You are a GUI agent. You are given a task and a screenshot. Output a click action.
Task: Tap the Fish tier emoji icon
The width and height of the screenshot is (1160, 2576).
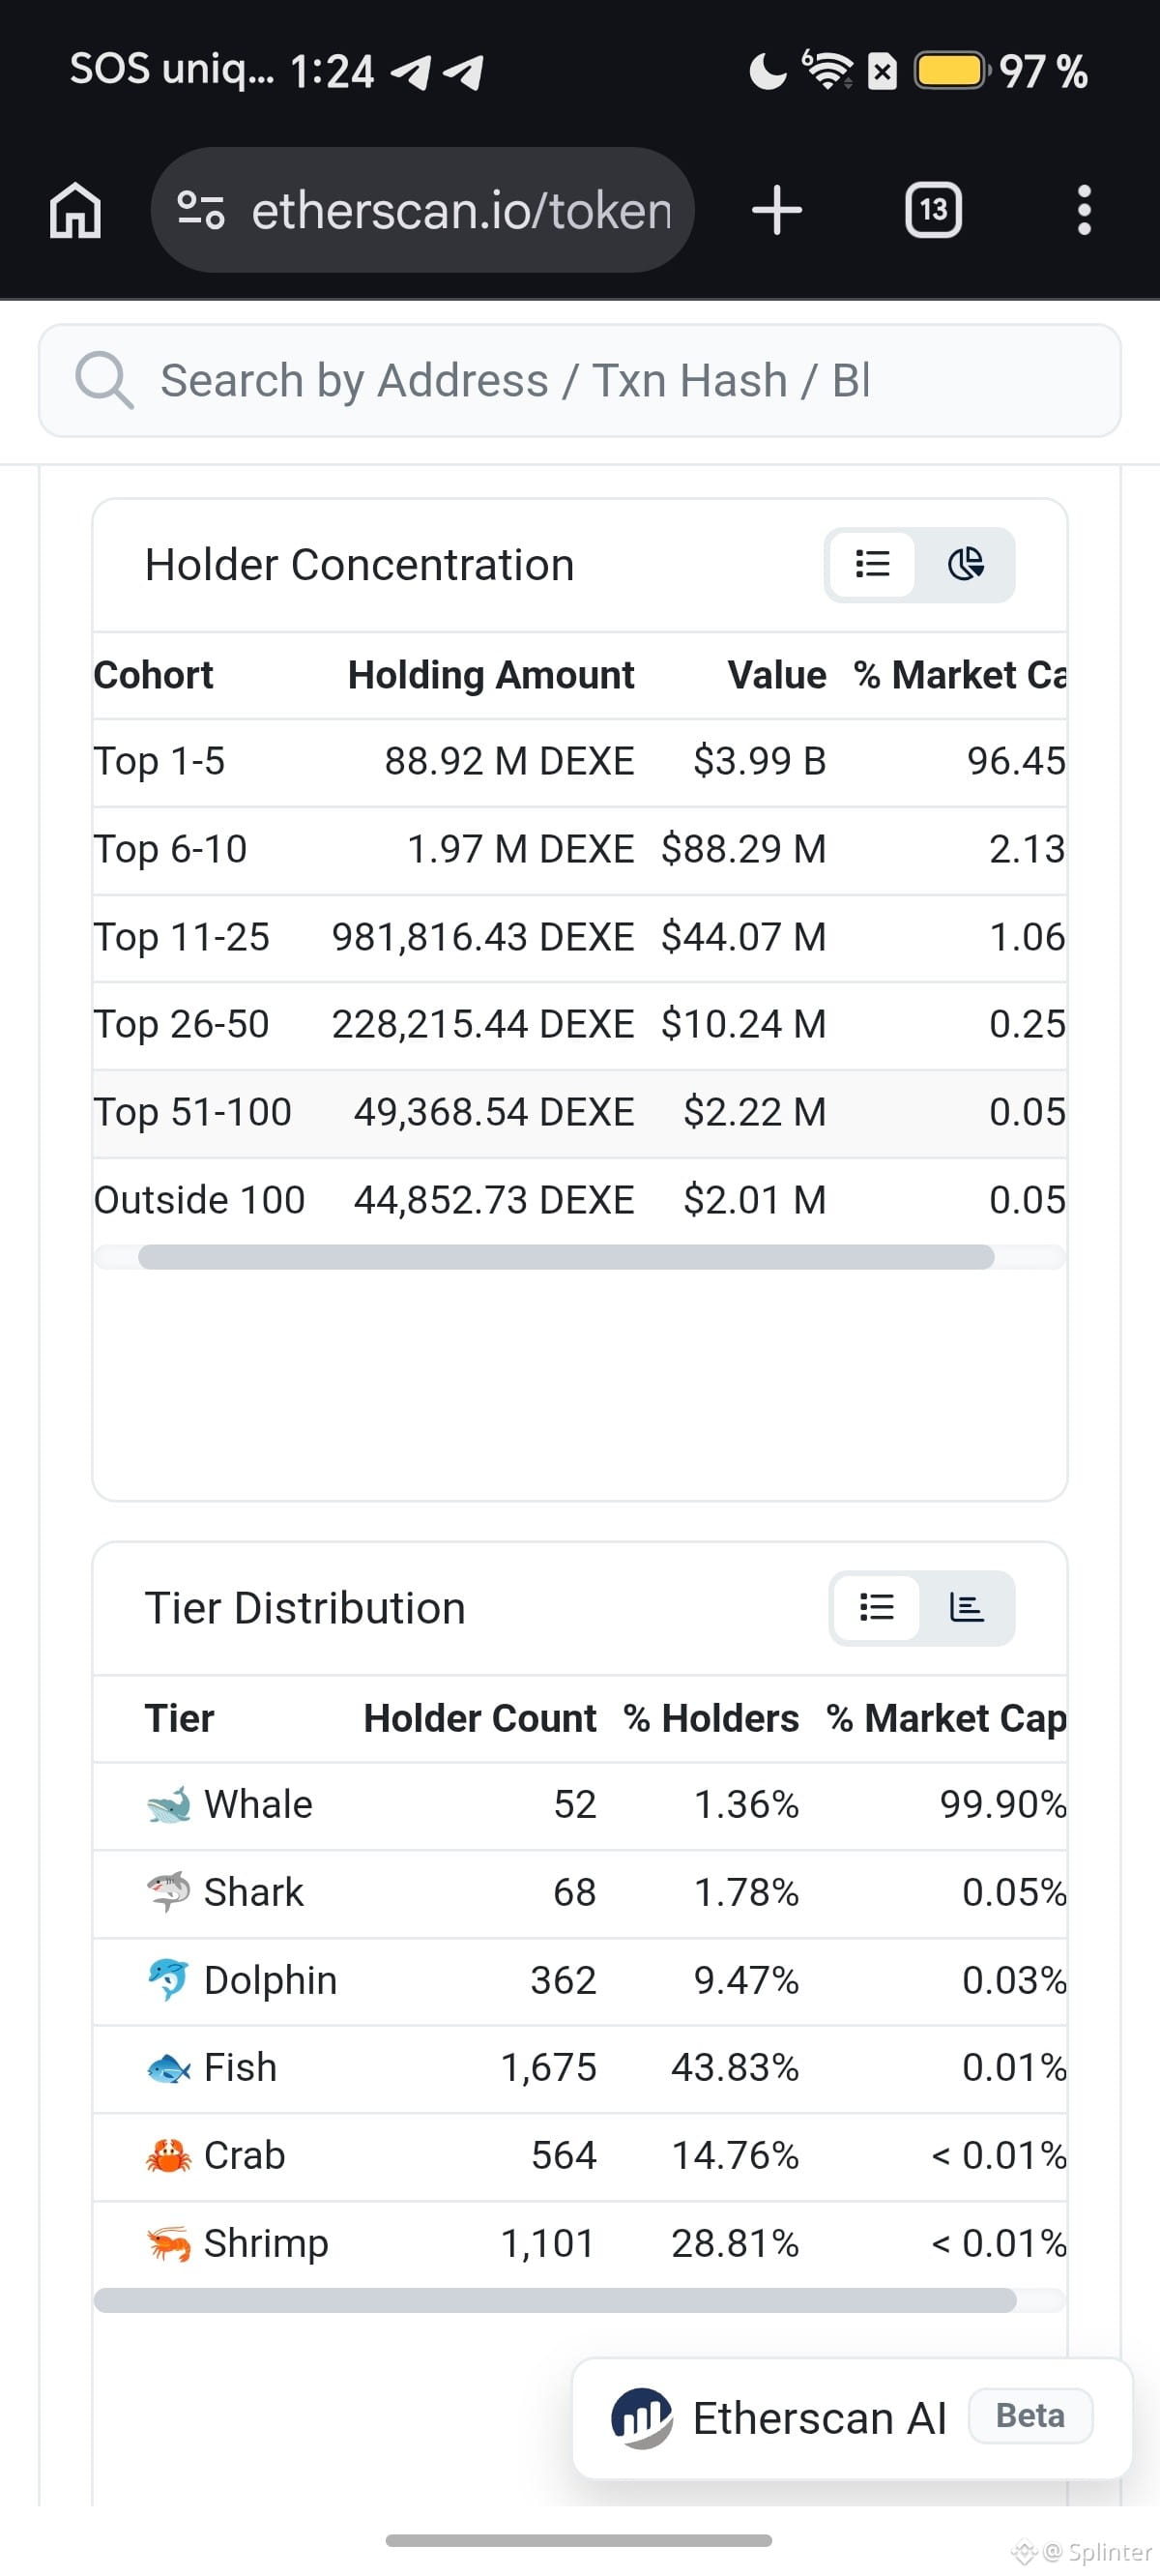[x=168, y=2068]
